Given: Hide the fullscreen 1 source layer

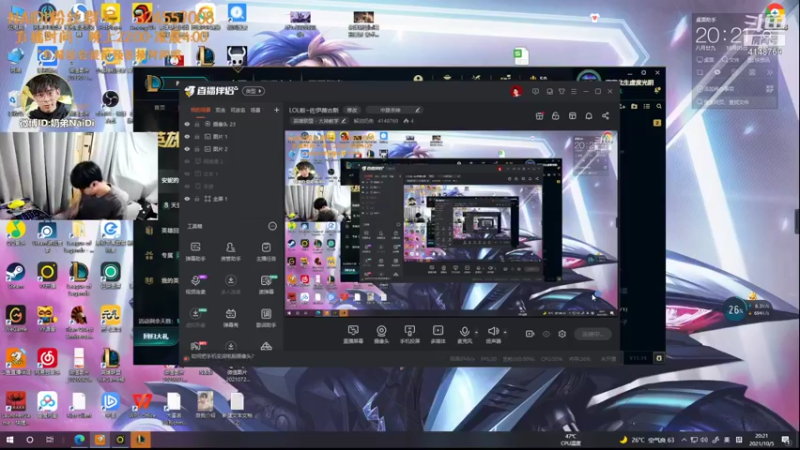Looking at the screenshot, I should [187, 199].
